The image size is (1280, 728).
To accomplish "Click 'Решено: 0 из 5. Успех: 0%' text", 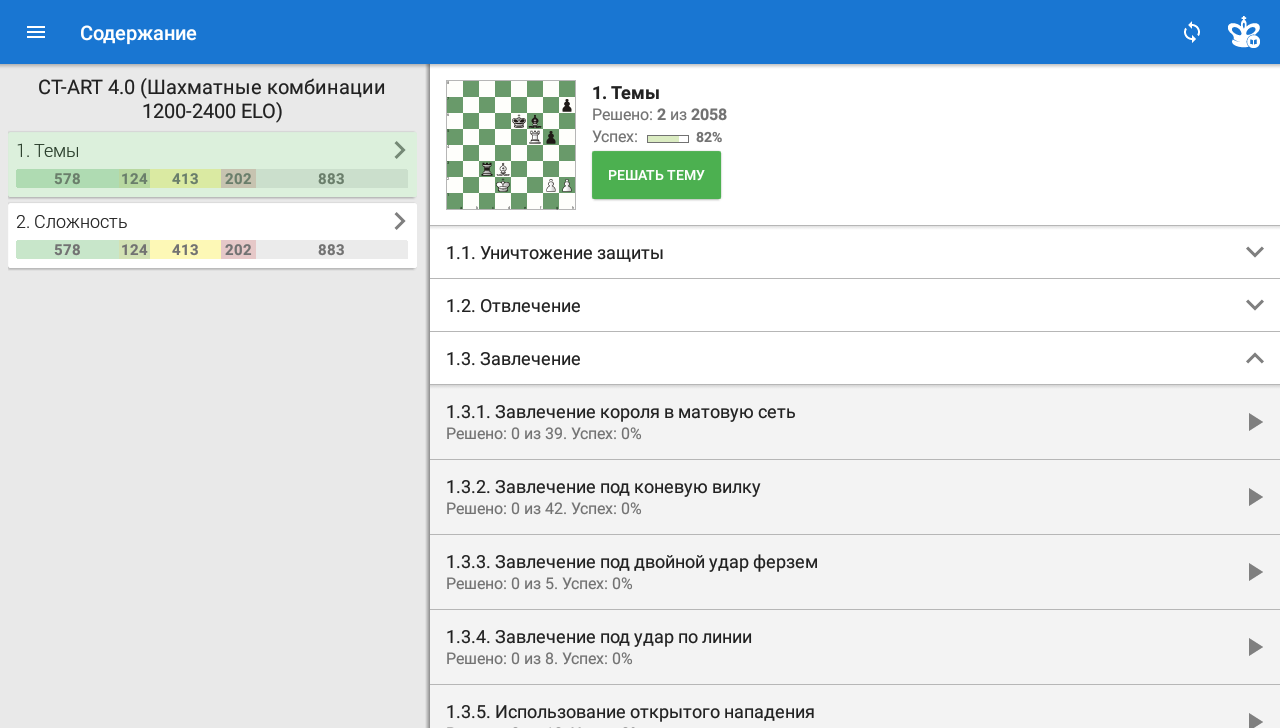I will [539, 584].
